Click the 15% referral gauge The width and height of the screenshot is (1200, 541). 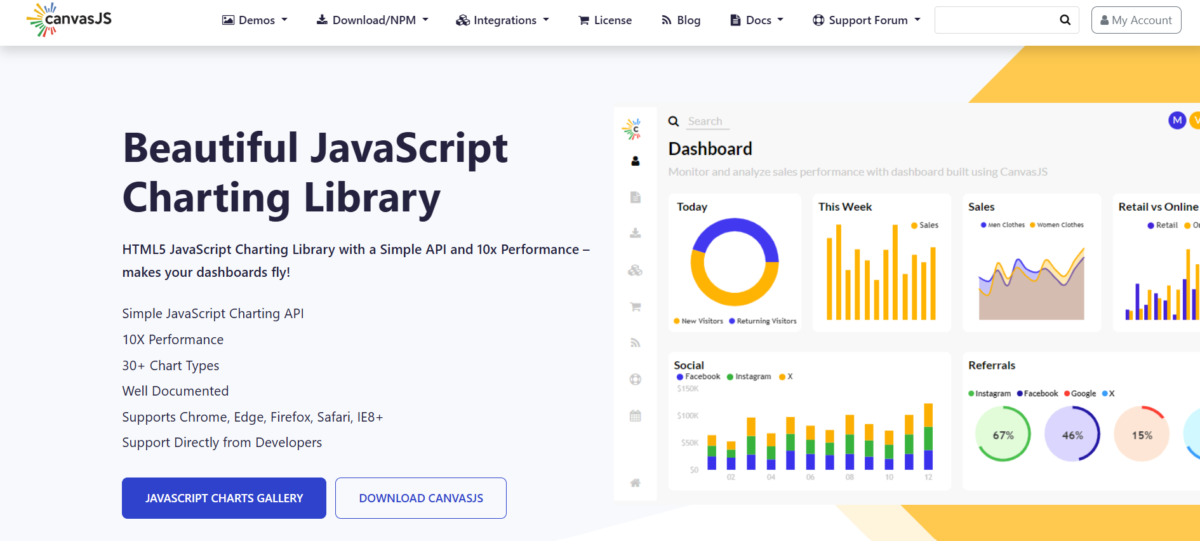[x=1141, y=434]
